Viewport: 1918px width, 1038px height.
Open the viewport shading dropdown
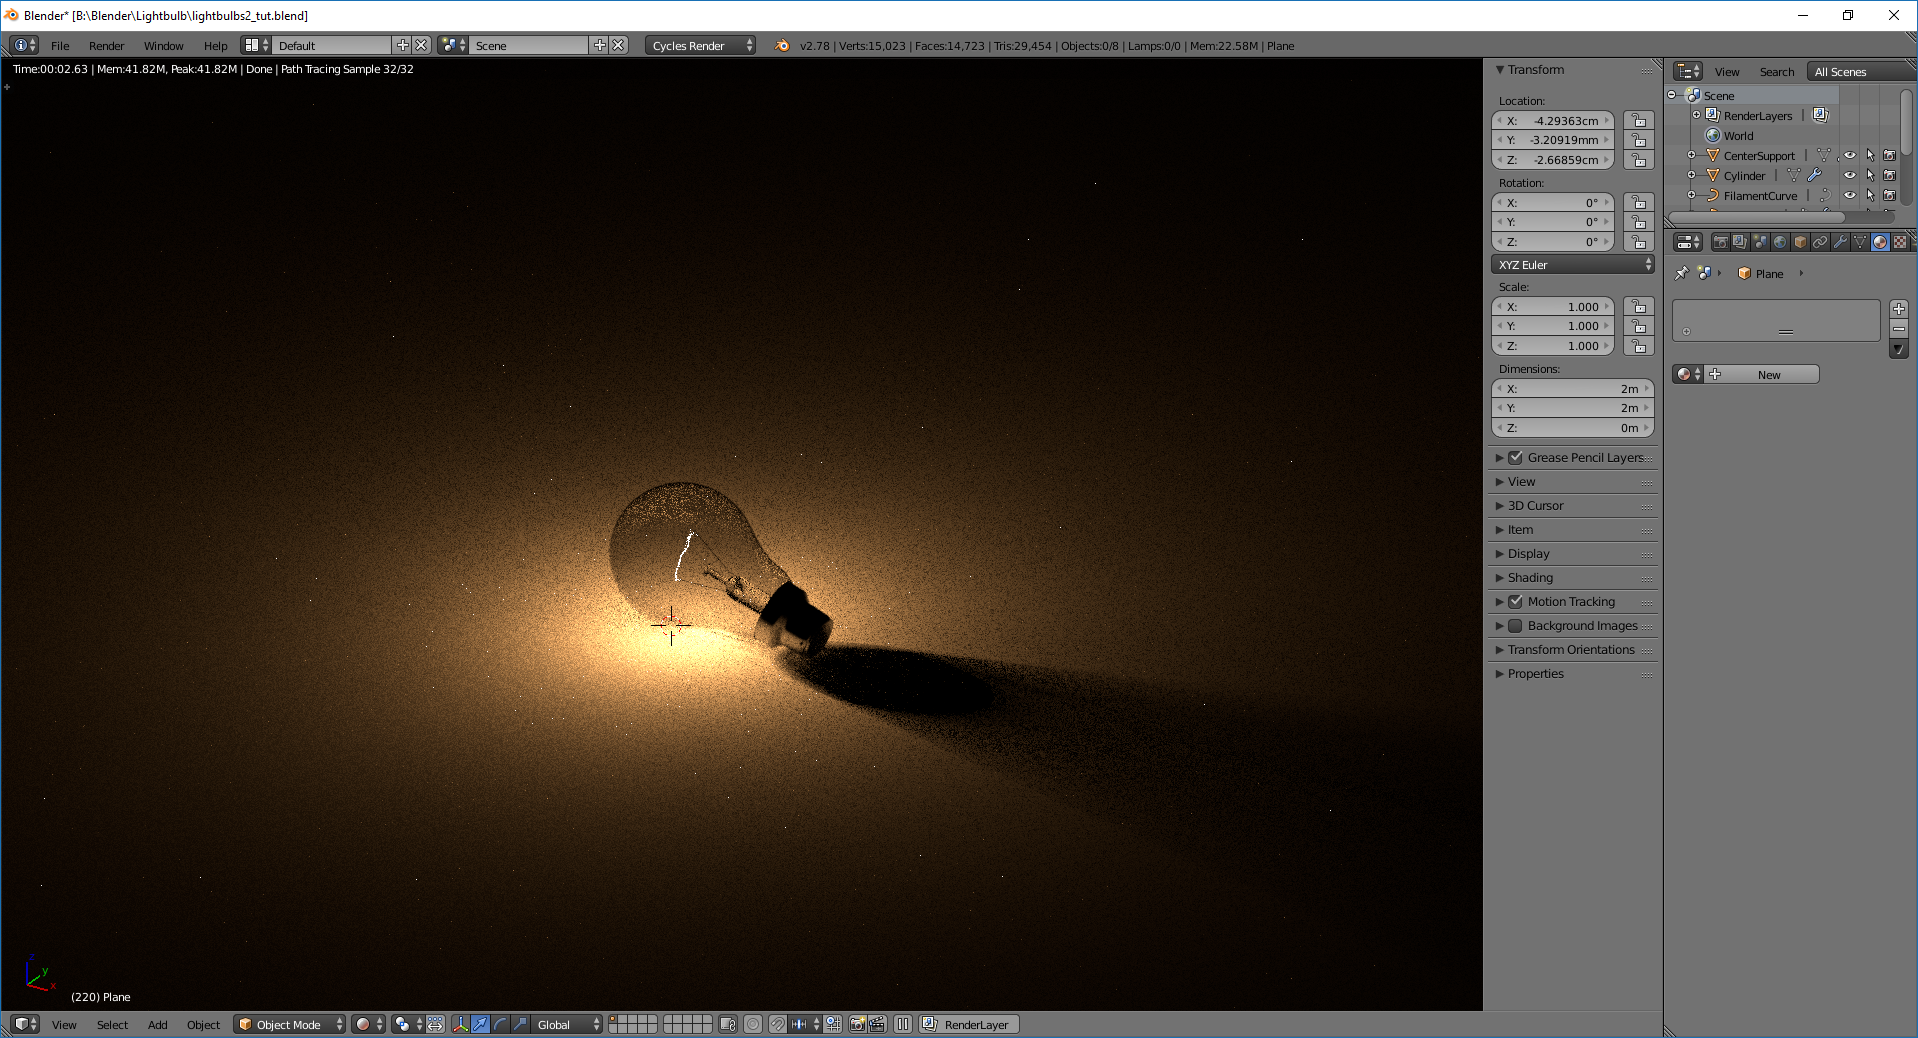coord(368,1024)
